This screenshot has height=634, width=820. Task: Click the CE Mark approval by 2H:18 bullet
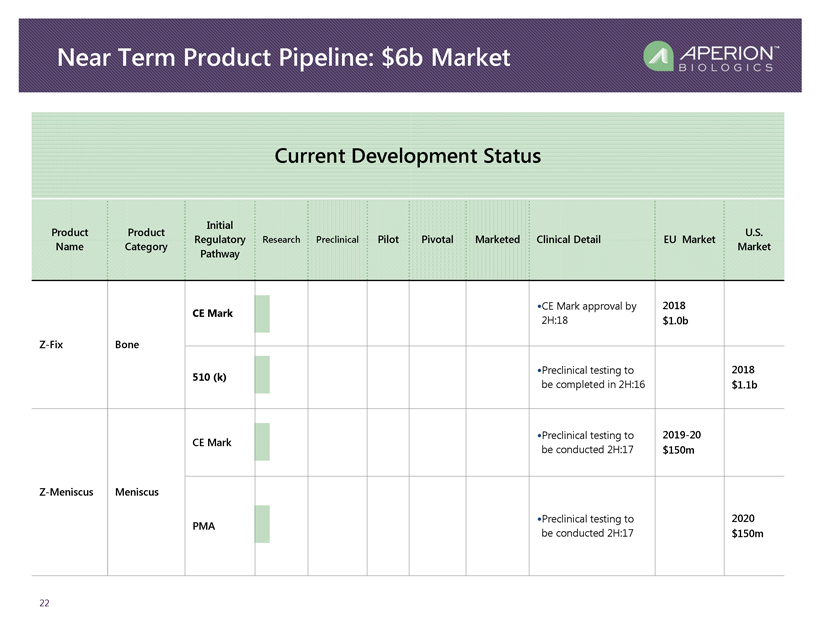point(587,313)
